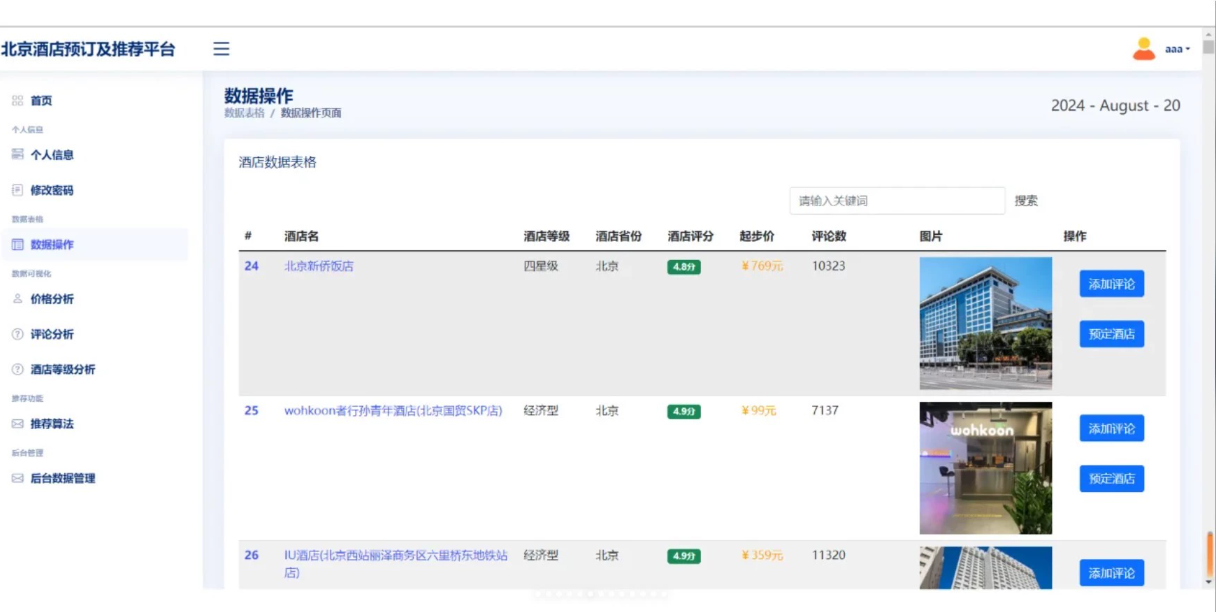Click the IU酒店 building photo
The image size is (1216, 612).
point(986,567)
